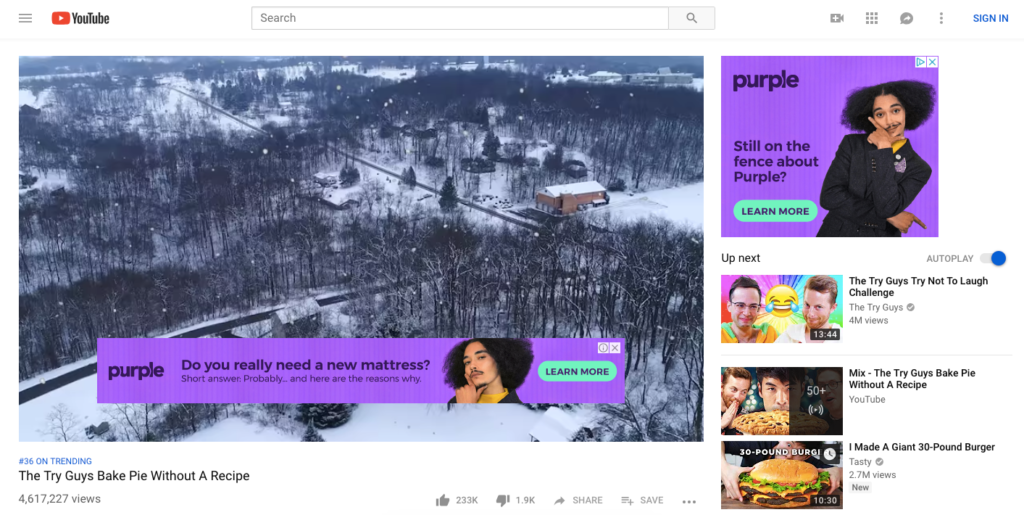Click the AUTOPLAY label

point(950,259)
